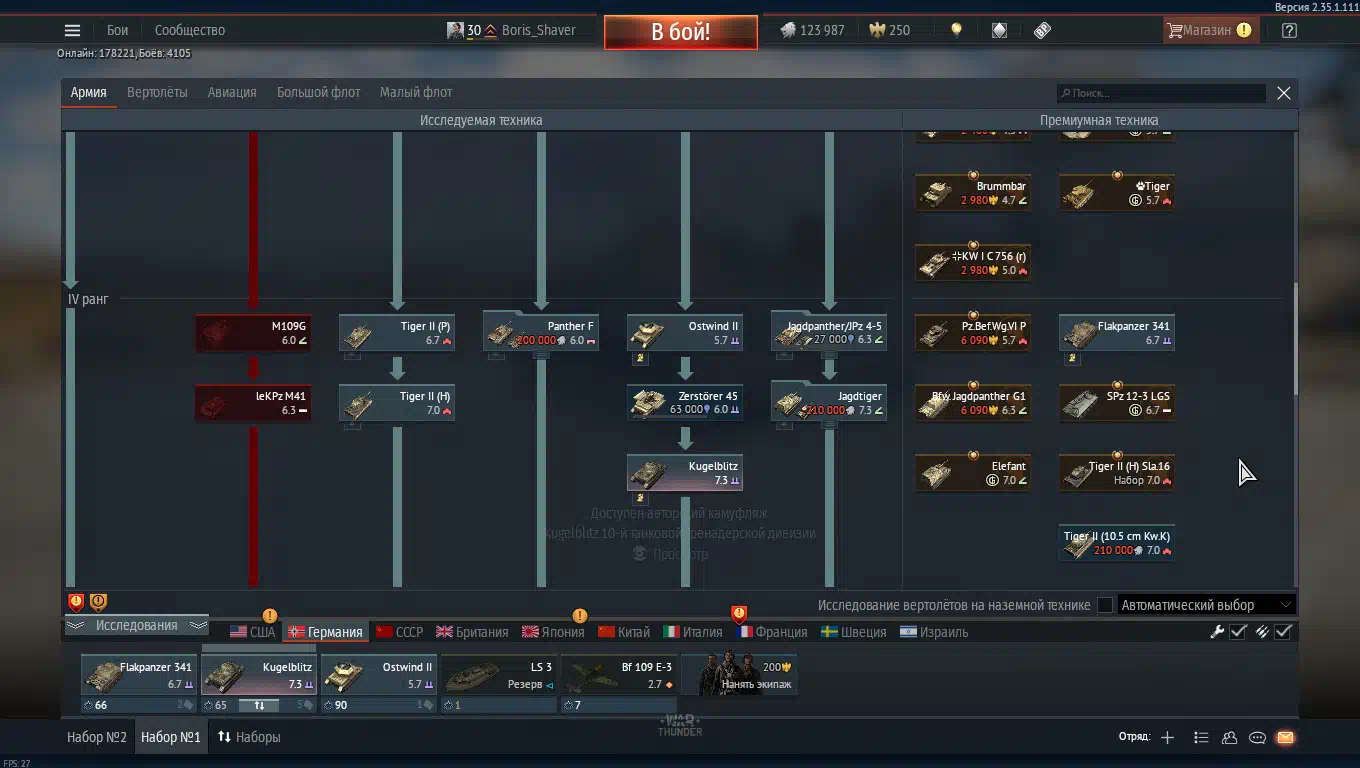This screenshot has height=768, width=1360.
Task: Open the Boris_Shaver player profile
Action: pos(511,30)
